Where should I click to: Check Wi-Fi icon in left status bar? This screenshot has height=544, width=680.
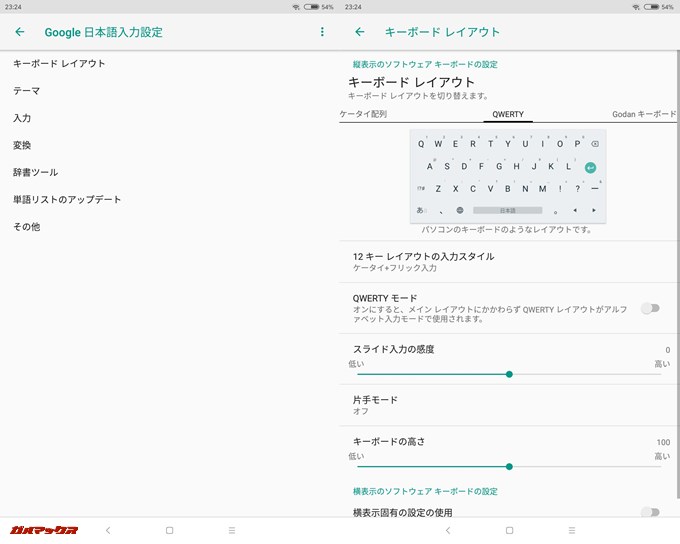pyautogui.click(x=296, y=7)
